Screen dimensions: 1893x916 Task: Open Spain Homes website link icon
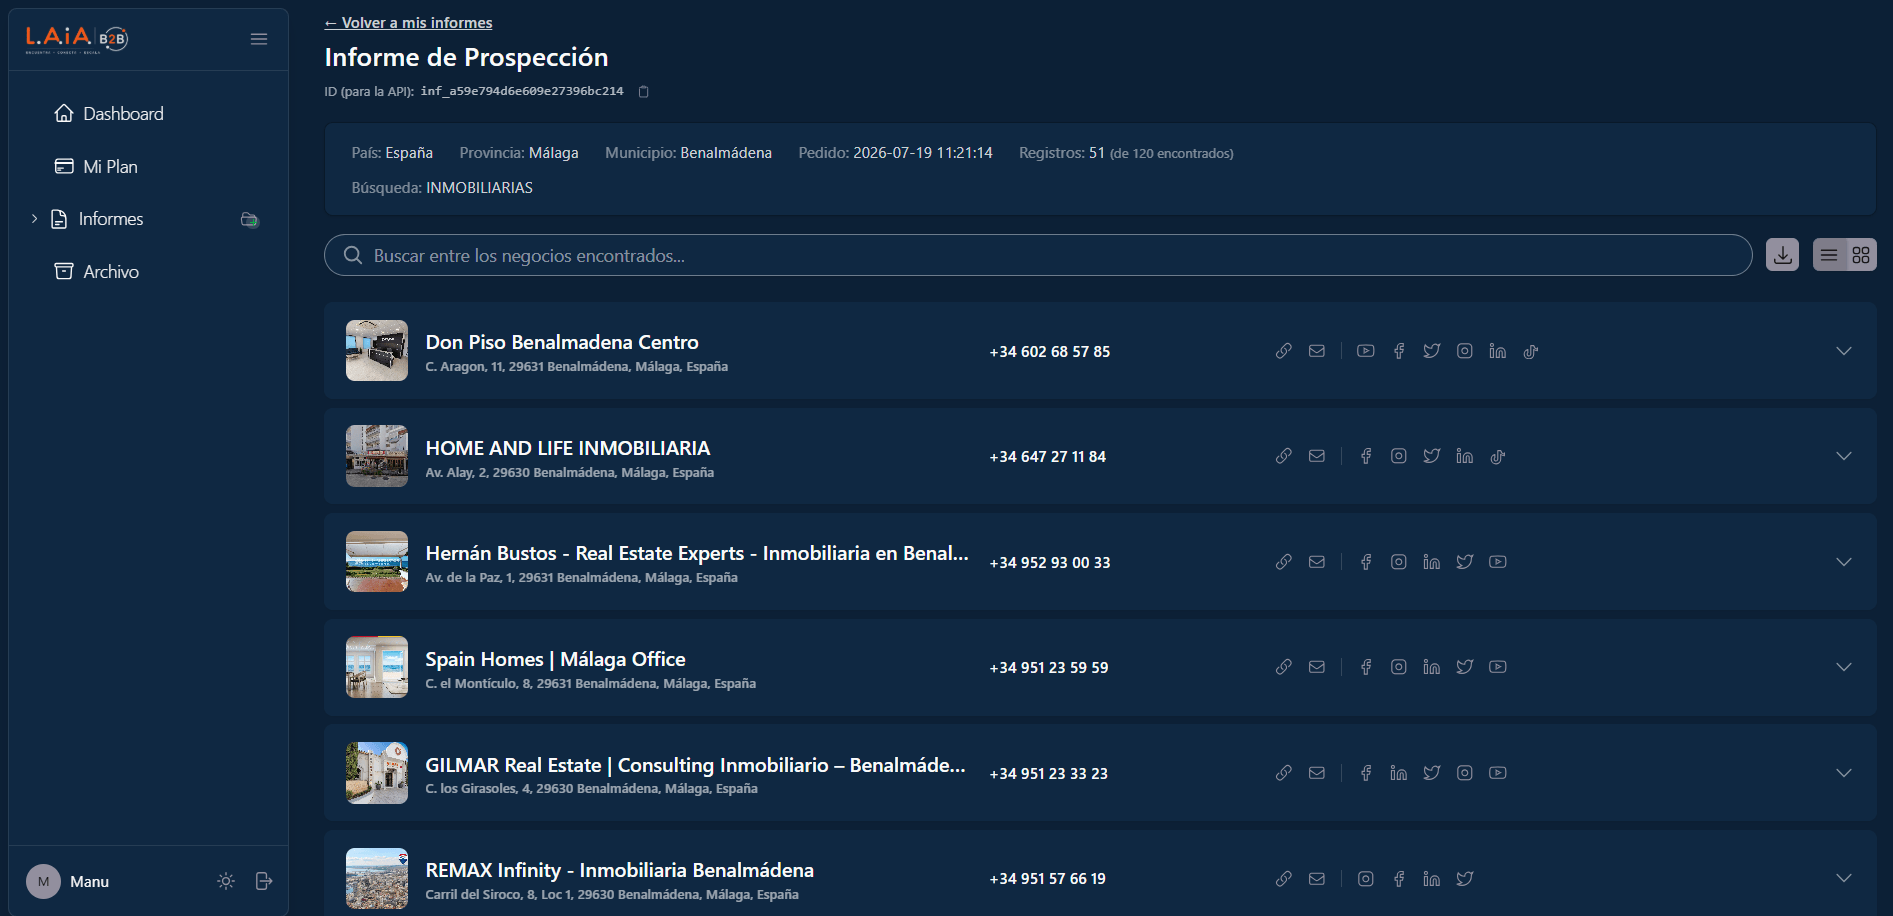(1284, 667)
